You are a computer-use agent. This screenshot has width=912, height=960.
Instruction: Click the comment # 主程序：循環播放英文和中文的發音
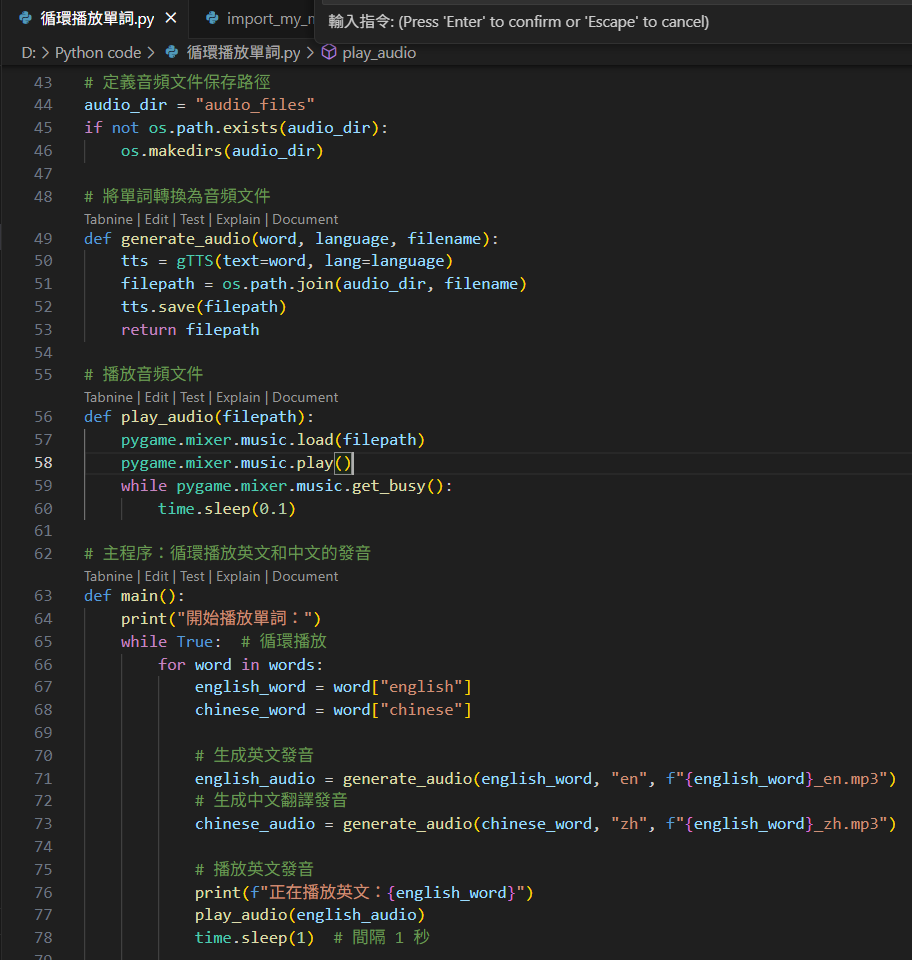[x=227, y=553]
